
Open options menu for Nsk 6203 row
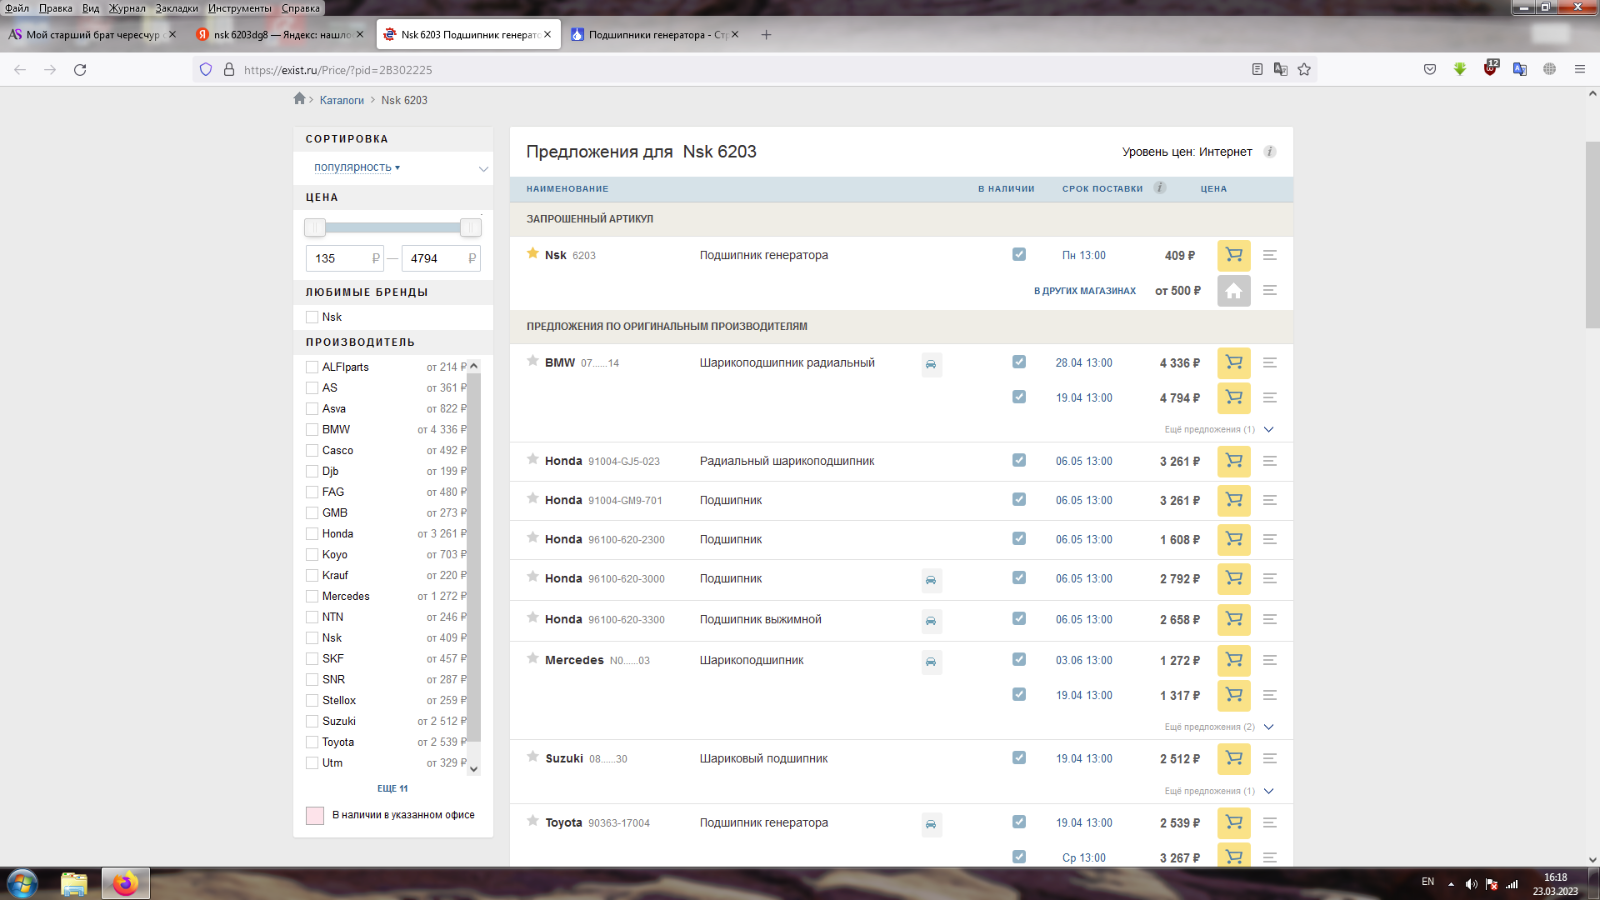click(1270, 255)
